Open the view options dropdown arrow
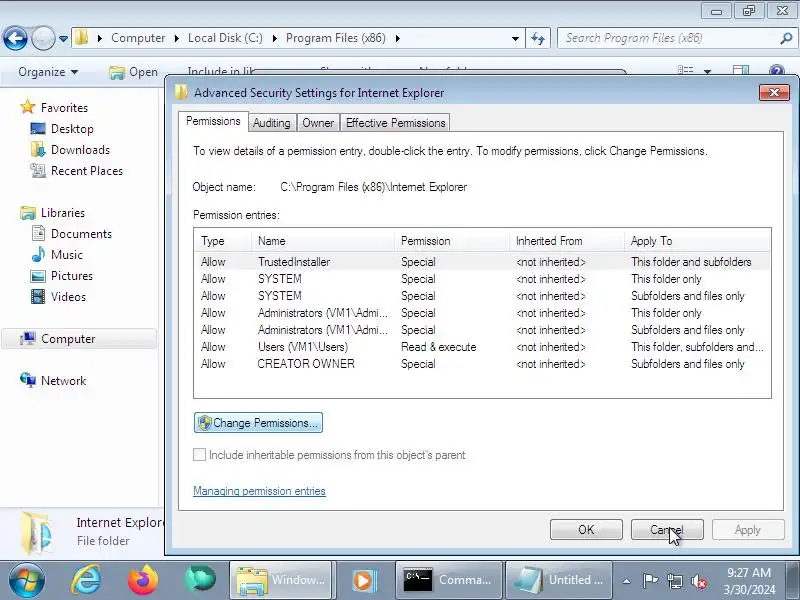This screenshot has width=800, height=600. [x=708, y=71]
